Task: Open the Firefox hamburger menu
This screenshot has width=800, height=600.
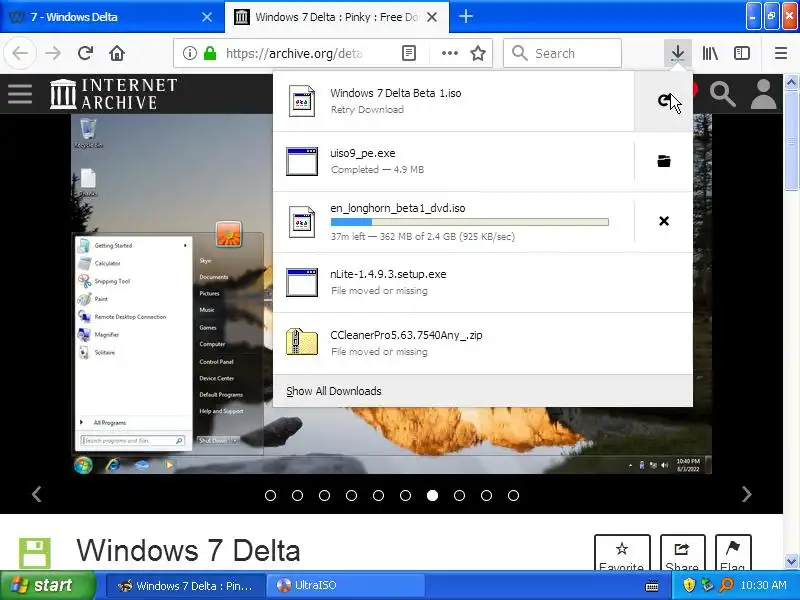Action: 781,53
